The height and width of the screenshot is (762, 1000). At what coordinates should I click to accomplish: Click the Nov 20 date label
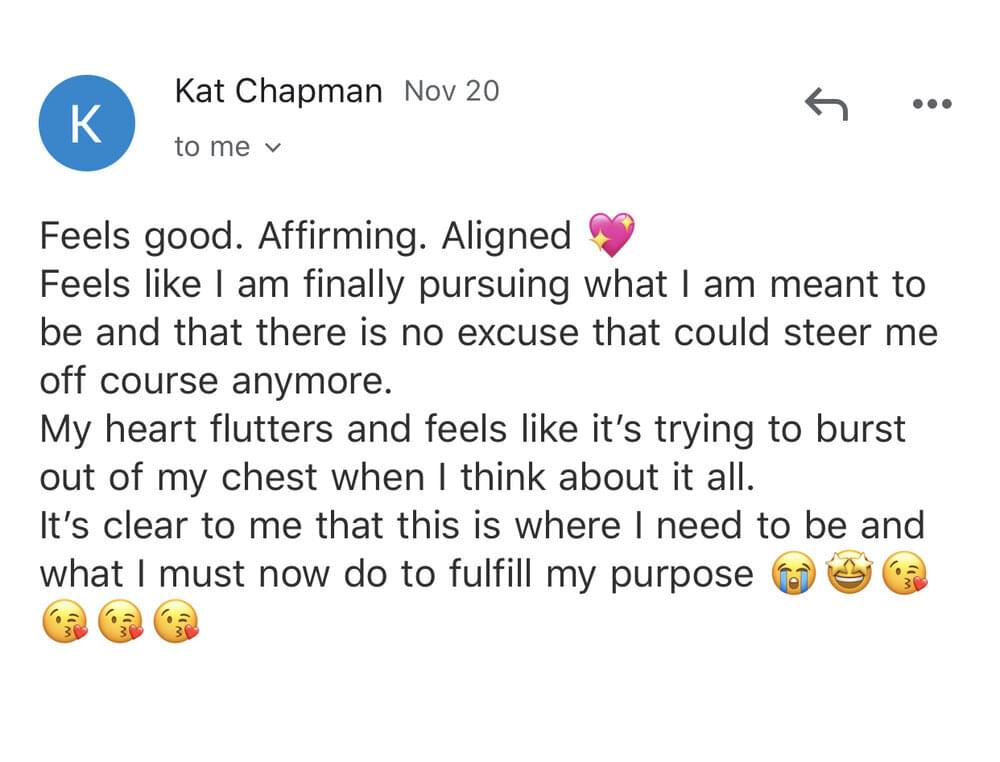tap(452, 91)
